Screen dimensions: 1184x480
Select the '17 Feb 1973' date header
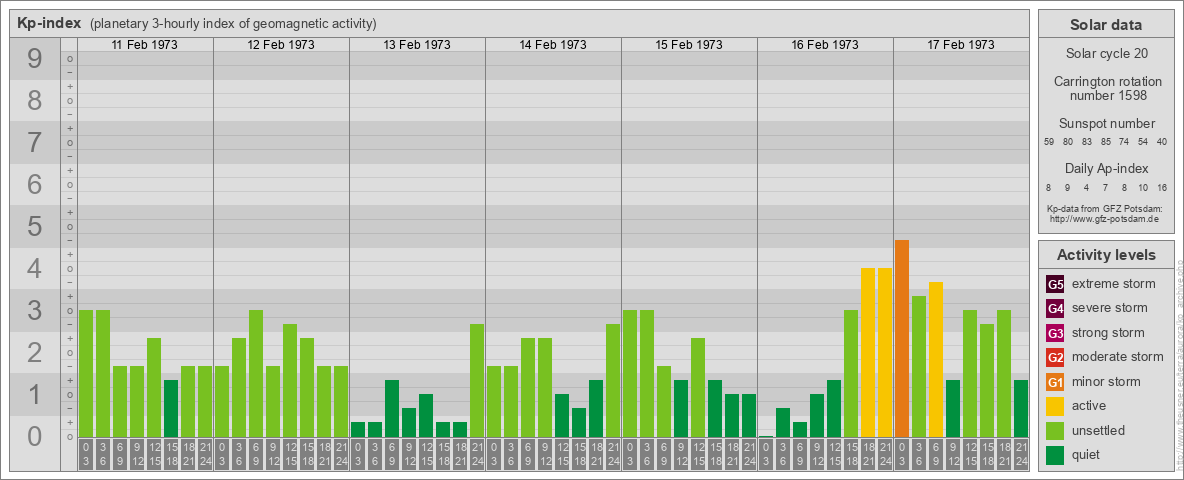pyautogui.click(x=960, y=45)
